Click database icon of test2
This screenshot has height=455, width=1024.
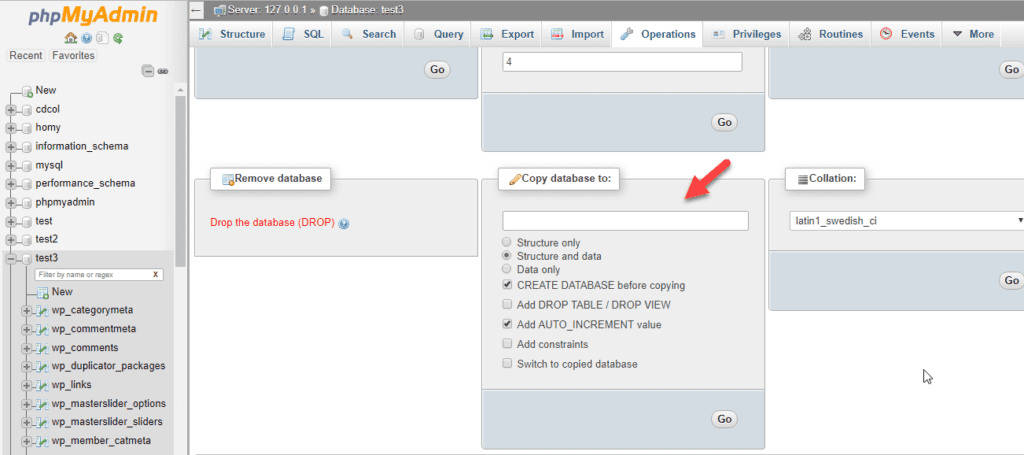[27, 240]
